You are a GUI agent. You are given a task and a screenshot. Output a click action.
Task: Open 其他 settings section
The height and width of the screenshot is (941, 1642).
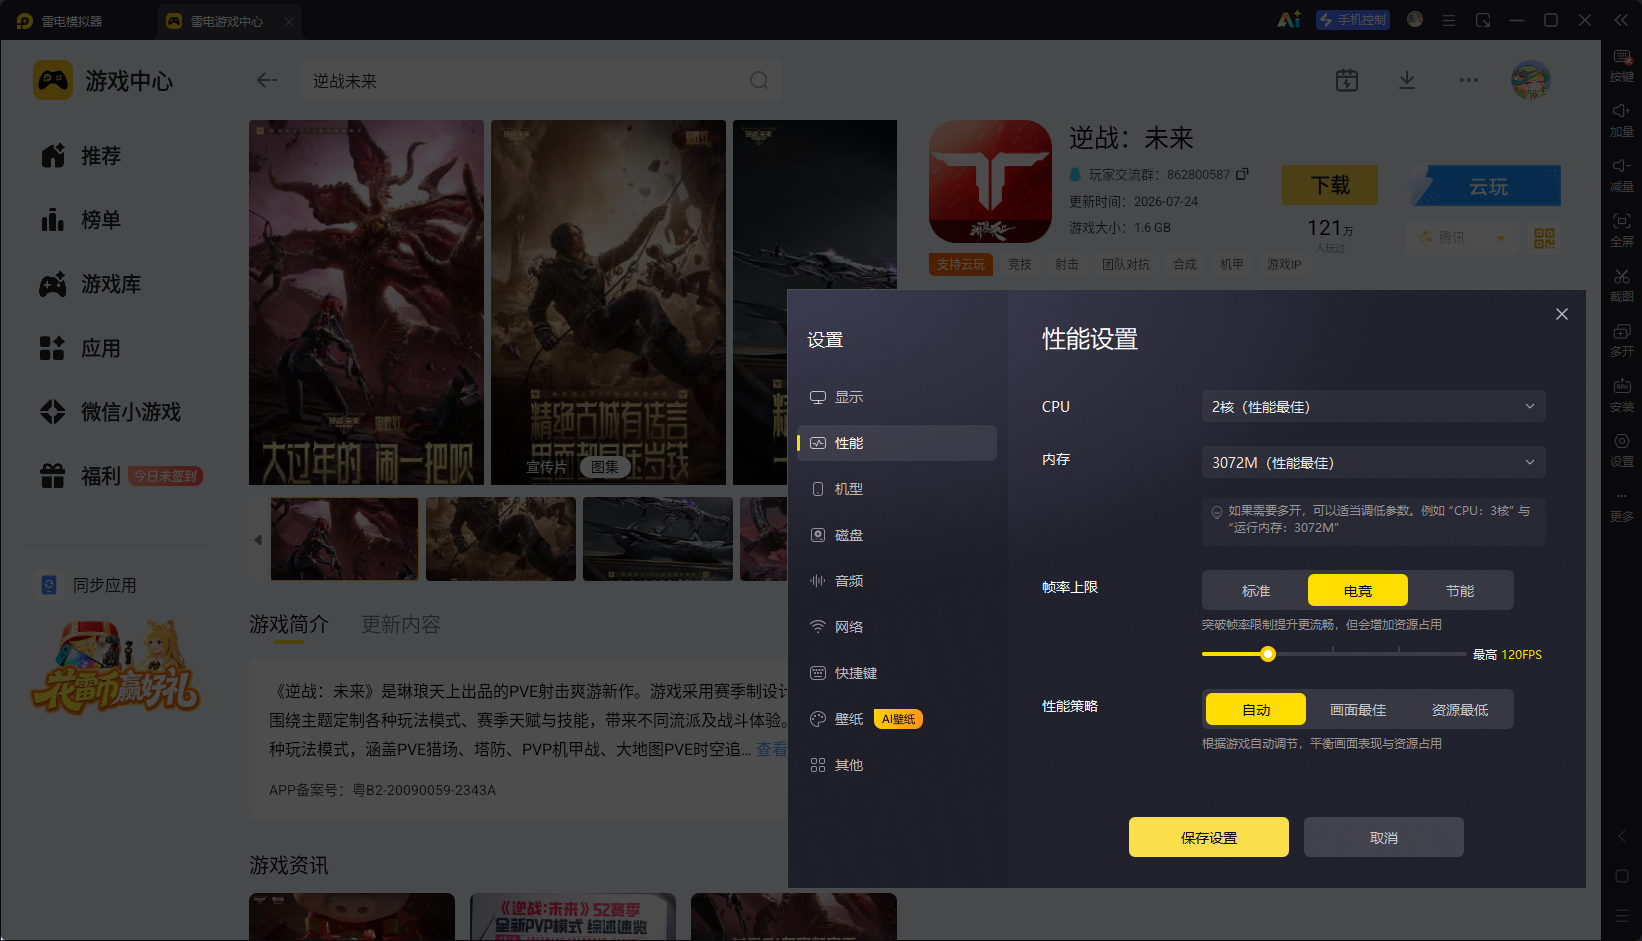pos(897,765)
